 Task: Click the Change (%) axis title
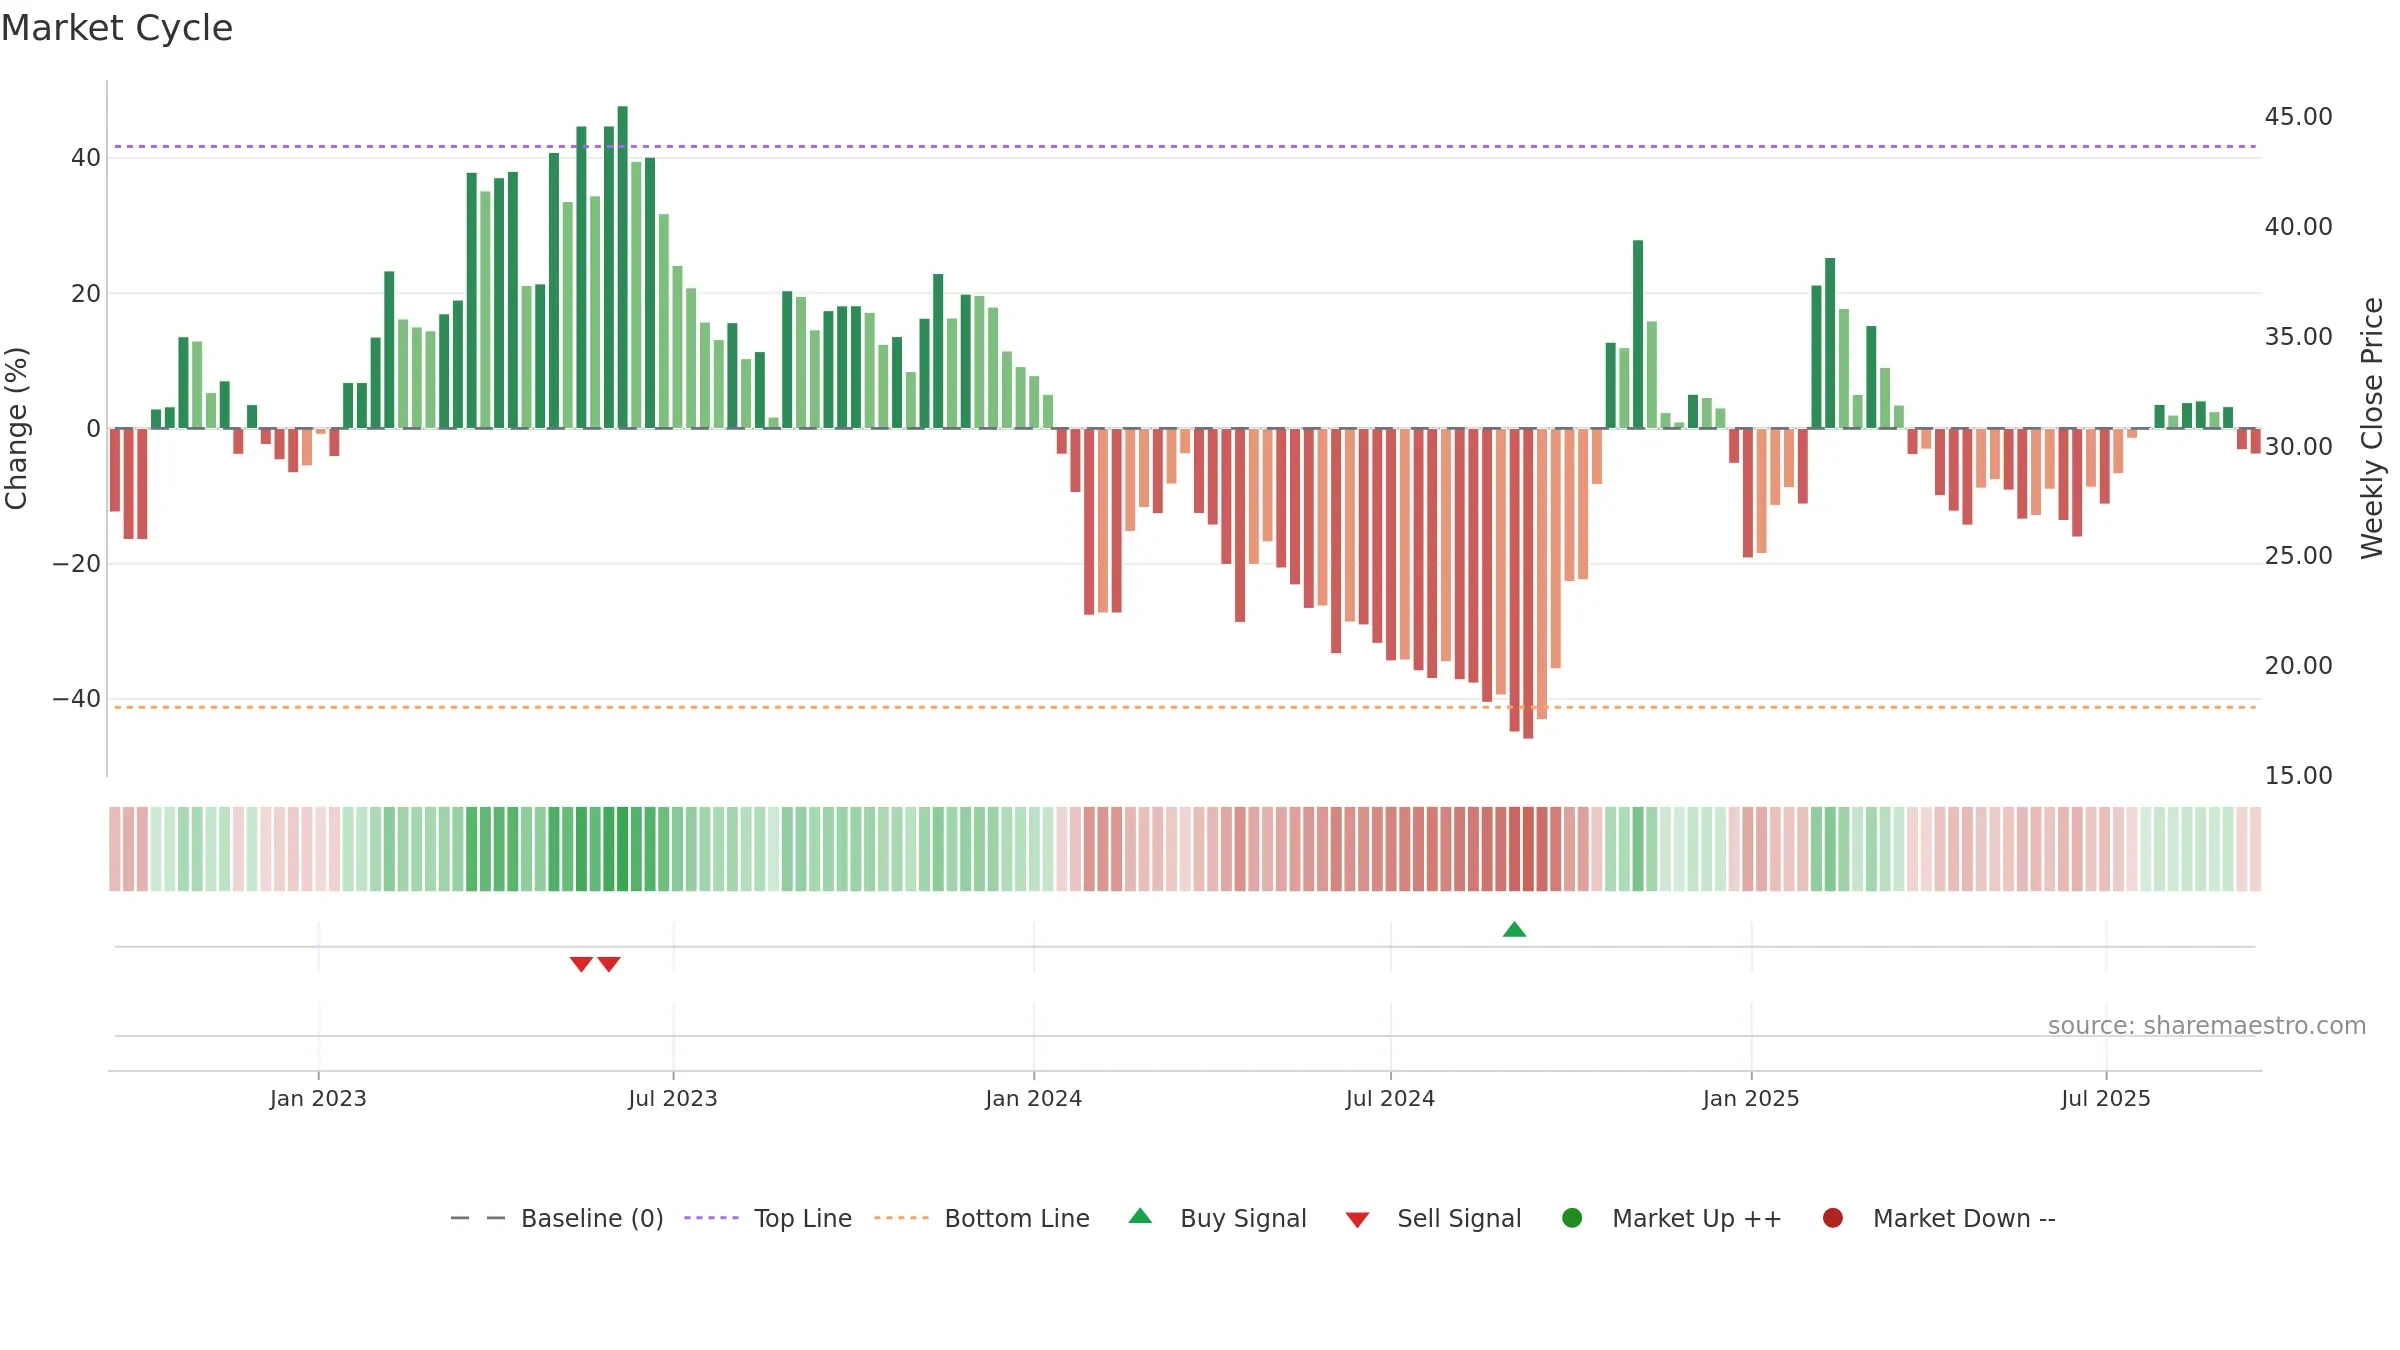click(x=16, y=428)
